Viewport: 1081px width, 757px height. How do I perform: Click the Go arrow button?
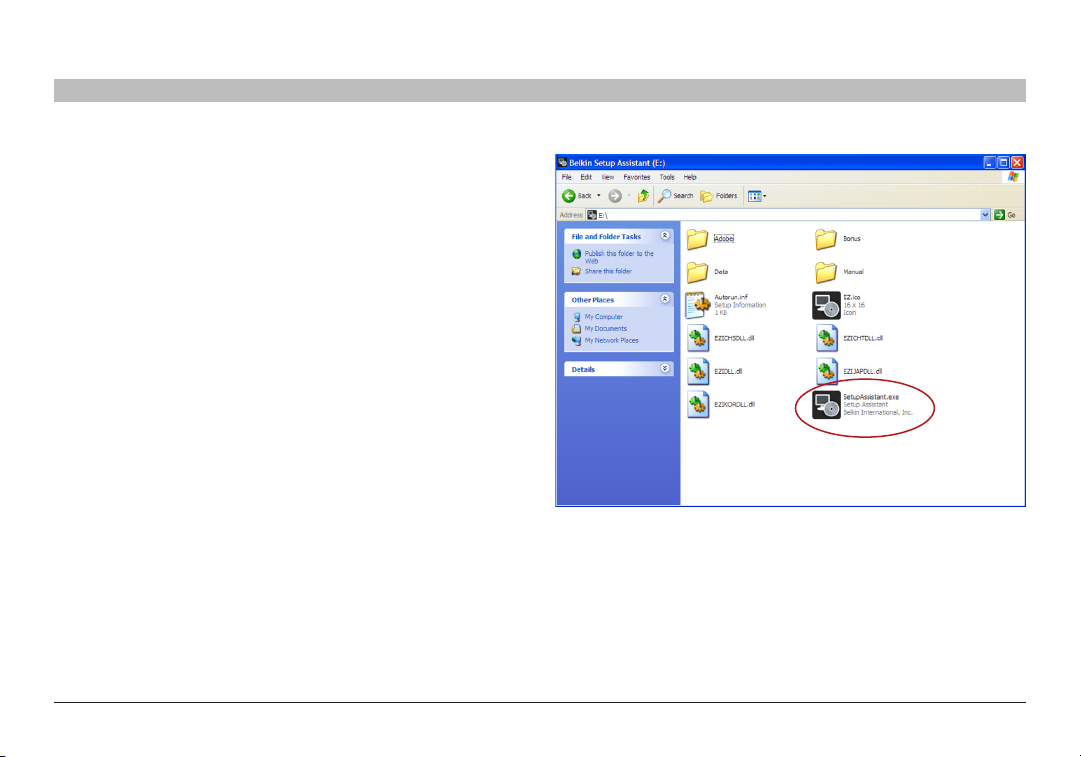pos(999,215)
